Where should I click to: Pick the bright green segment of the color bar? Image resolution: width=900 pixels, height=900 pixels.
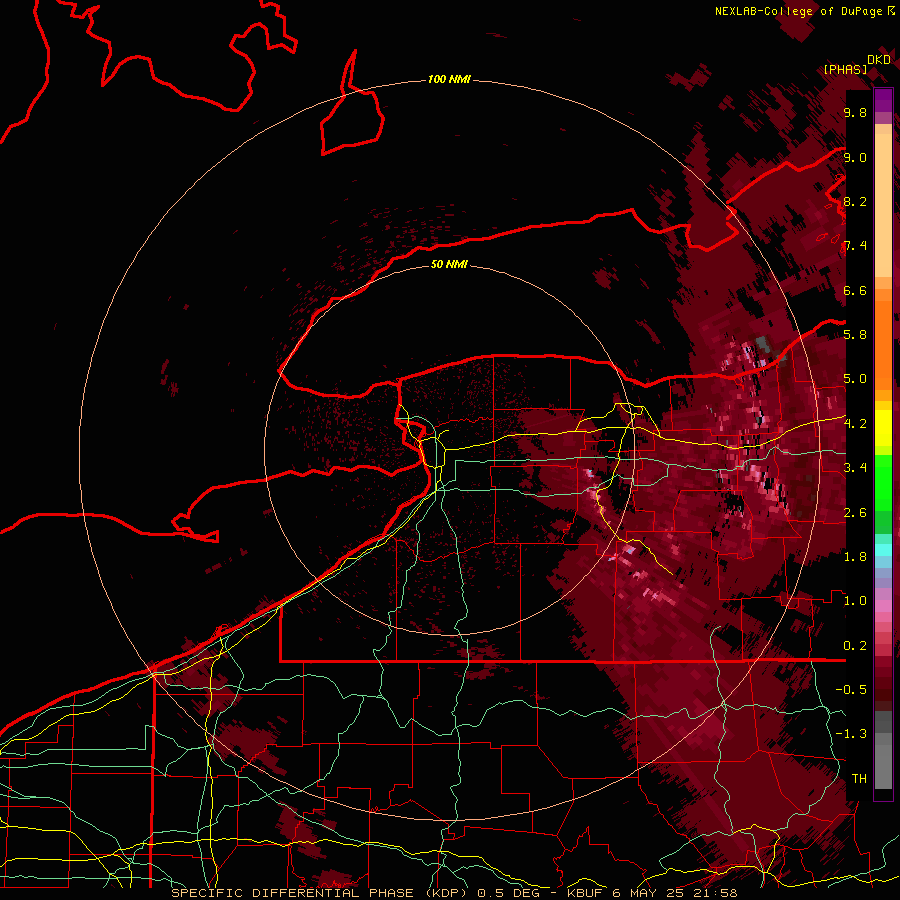pyautogui.click(x=883, y=483)
